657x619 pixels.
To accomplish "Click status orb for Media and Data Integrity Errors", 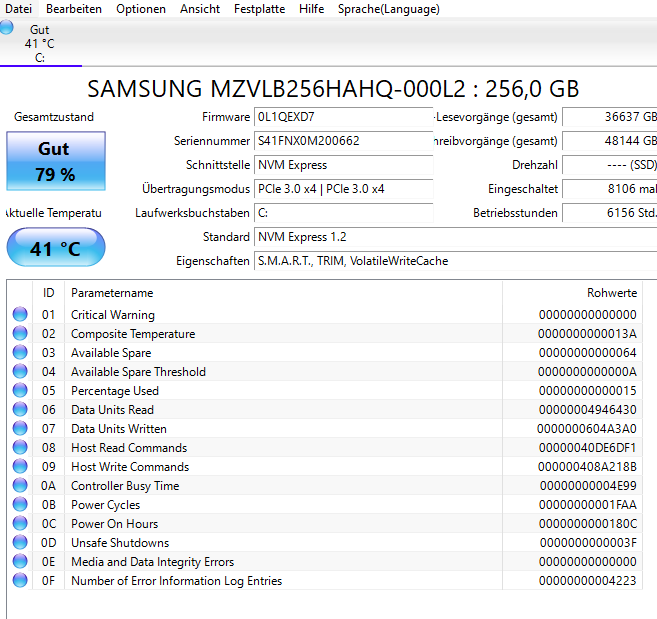I will pyautogui.click(x=20, y=561).
